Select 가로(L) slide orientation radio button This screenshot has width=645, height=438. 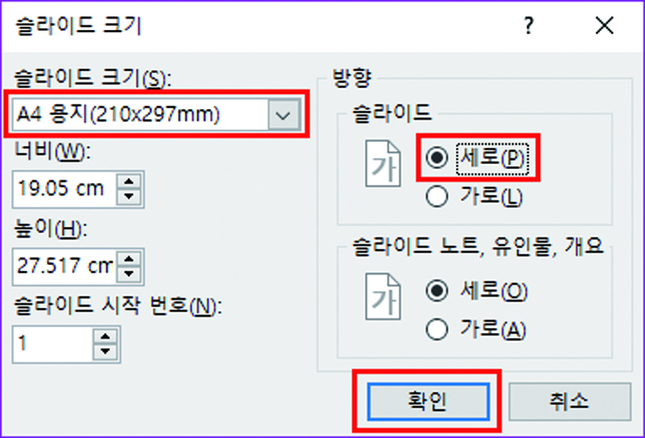click(437, 197)
